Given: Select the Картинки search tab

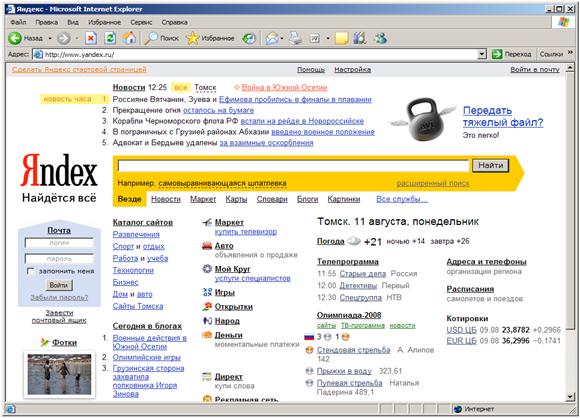Looking at the screenshot, I should [344, 199].
